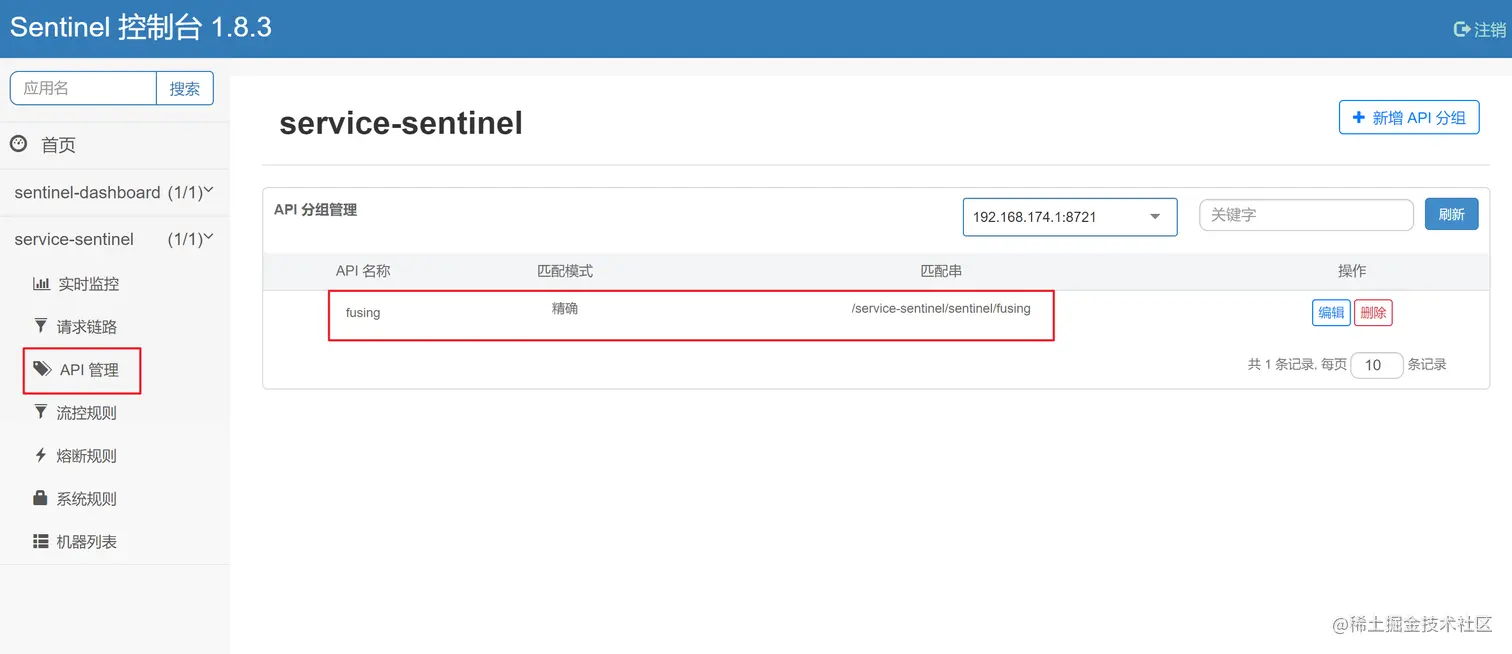
Task: Click the Sentinel 控制台 1.8.3 title
Action: (141, 27)
